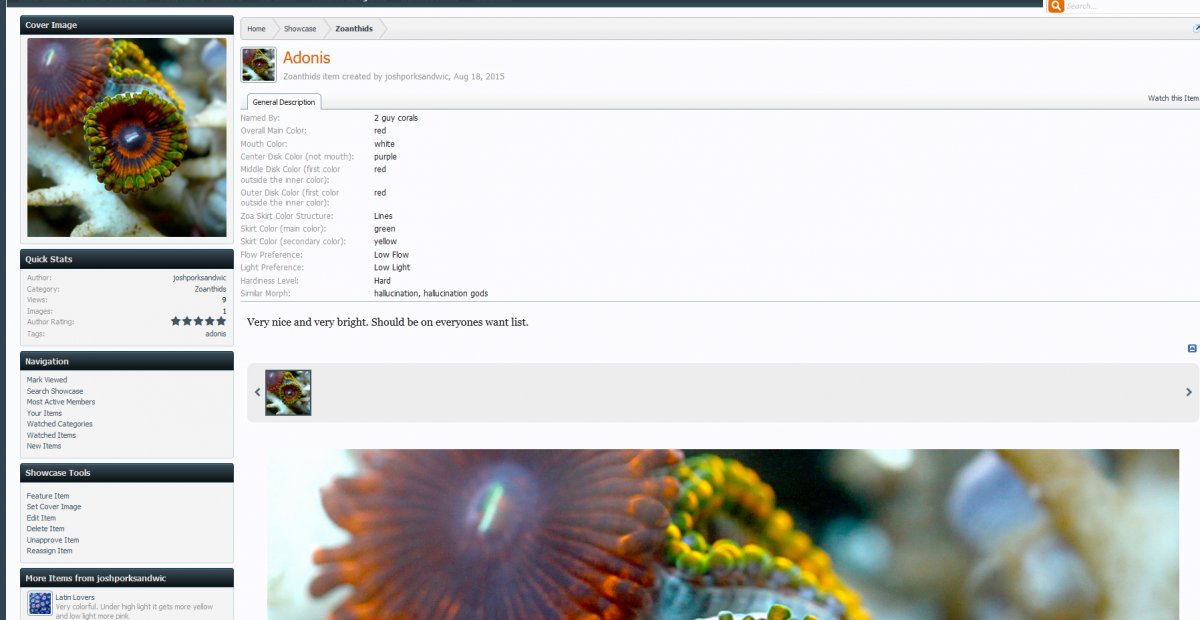Select the General Description tab
The height and width of the screenshot is (620, 1200).
tap(284, 102)
